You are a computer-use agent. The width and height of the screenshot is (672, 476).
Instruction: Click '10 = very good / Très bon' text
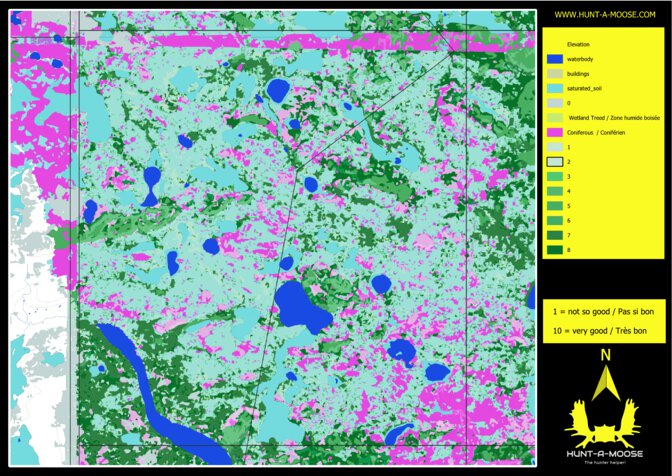pyautogui.click(x=600, y=331)
